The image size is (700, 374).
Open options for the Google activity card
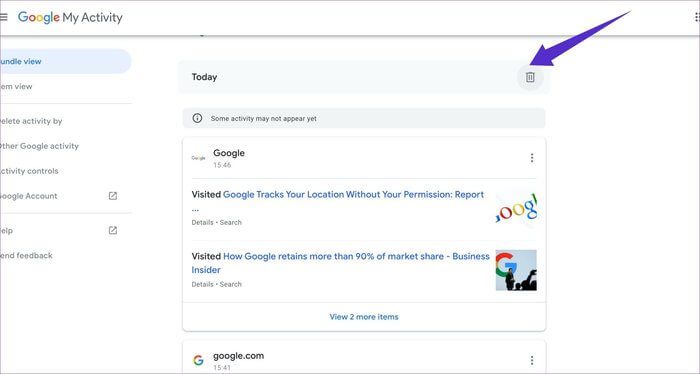pos(532,158)
